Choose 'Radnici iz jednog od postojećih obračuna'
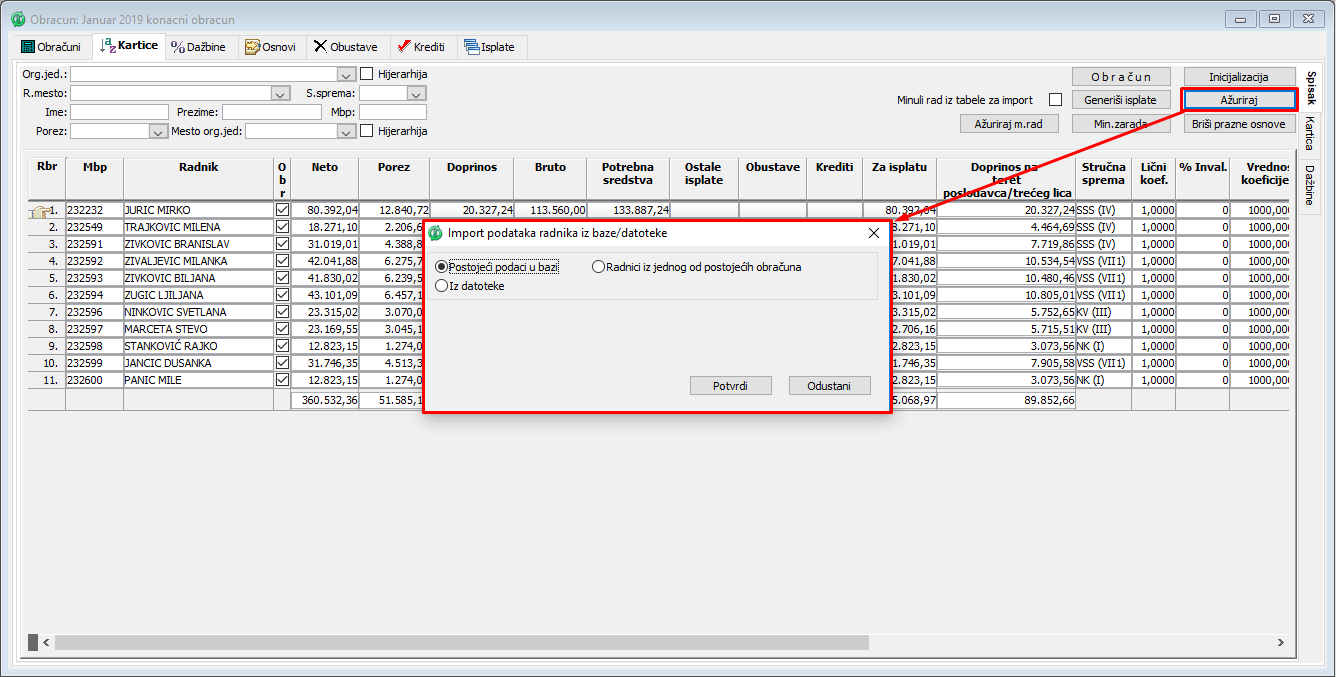Screen dimensions: 1336x677 click(599, 267)
